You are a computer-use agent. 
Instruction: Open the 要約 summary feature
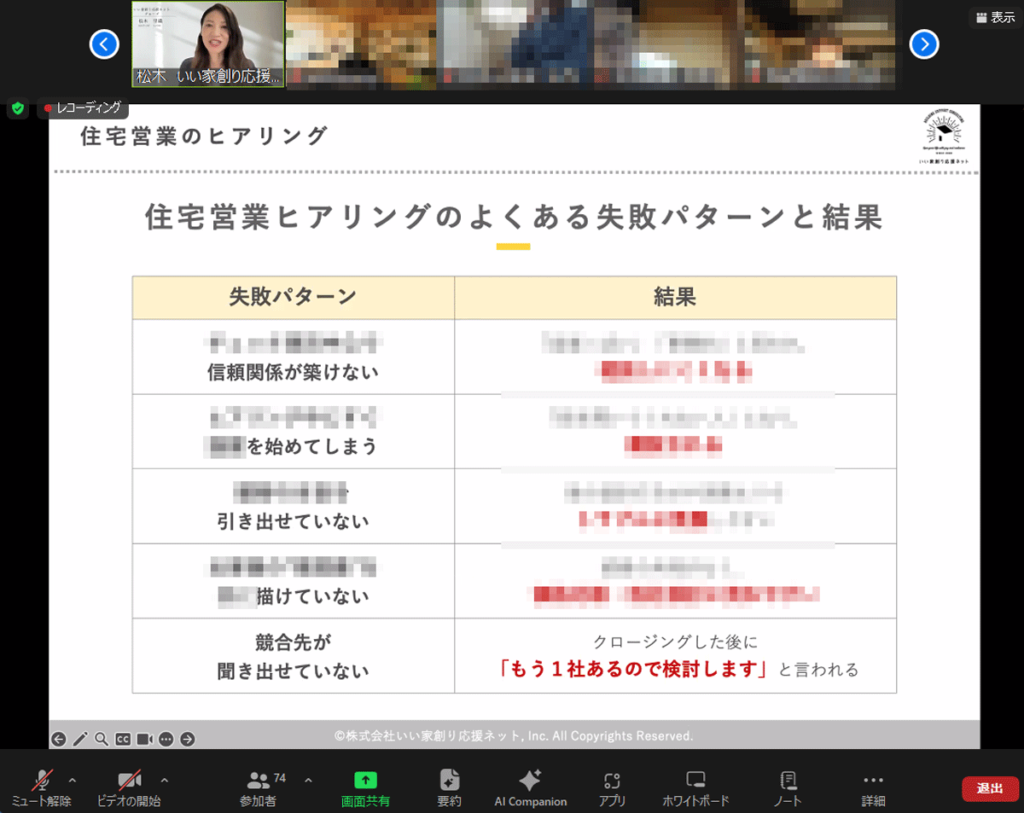tap(449, 788)
